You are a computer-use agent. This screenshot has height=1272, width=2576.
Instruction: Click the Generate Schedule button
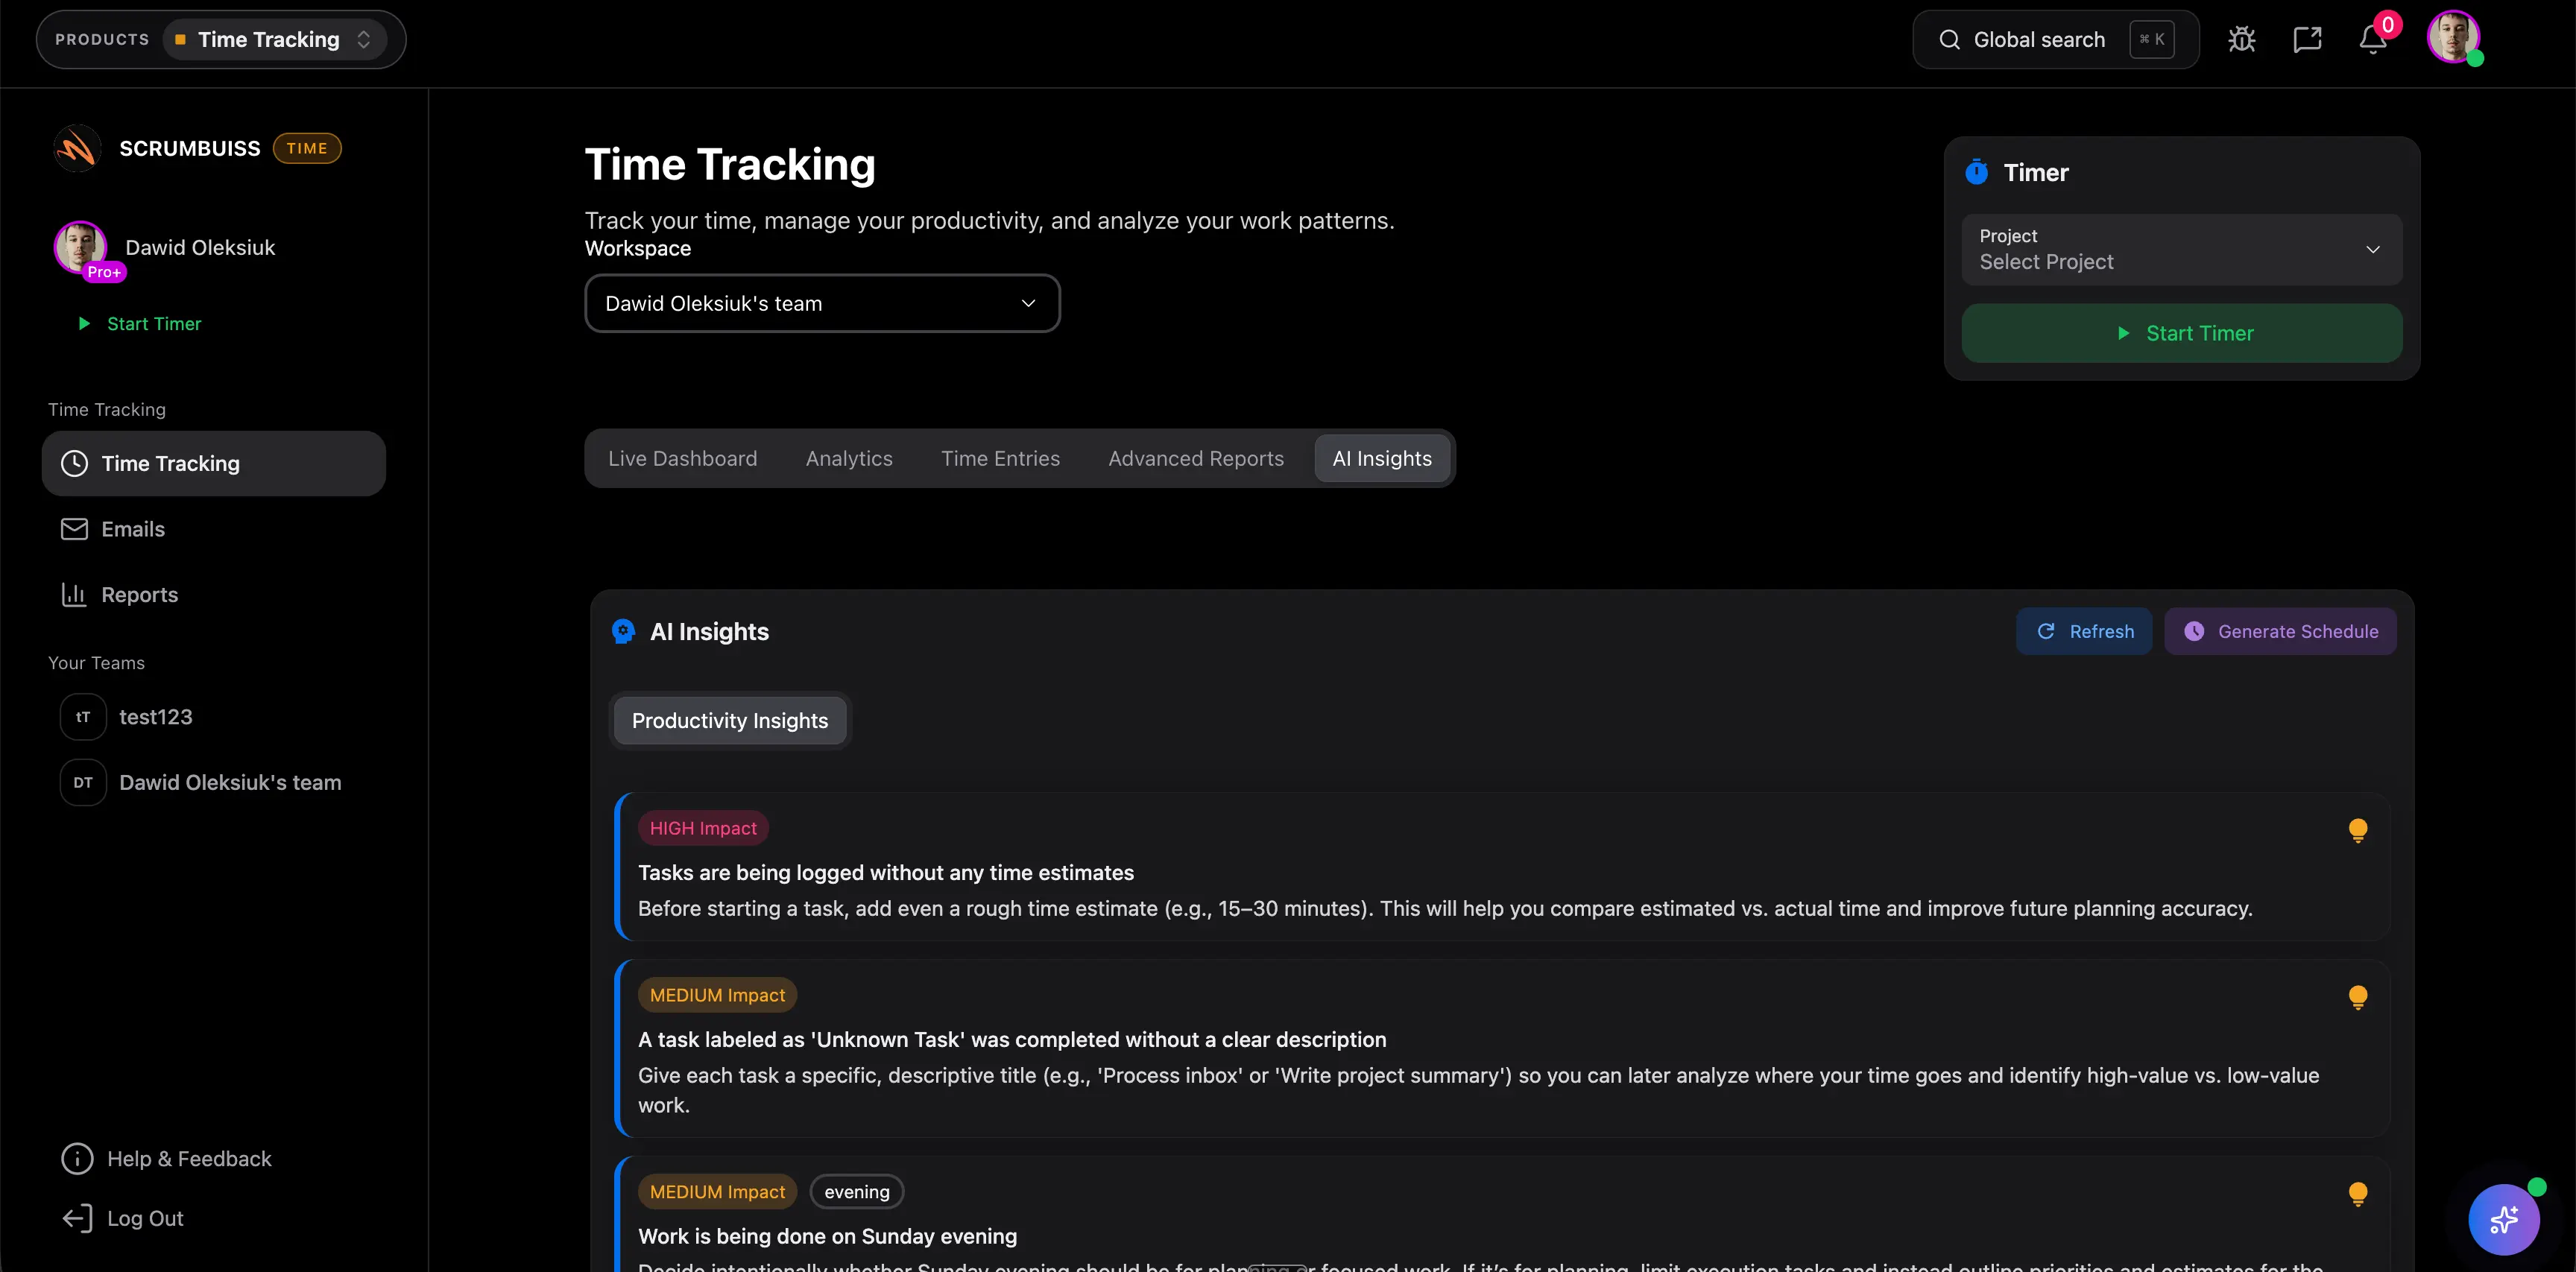click(2280, 631)
